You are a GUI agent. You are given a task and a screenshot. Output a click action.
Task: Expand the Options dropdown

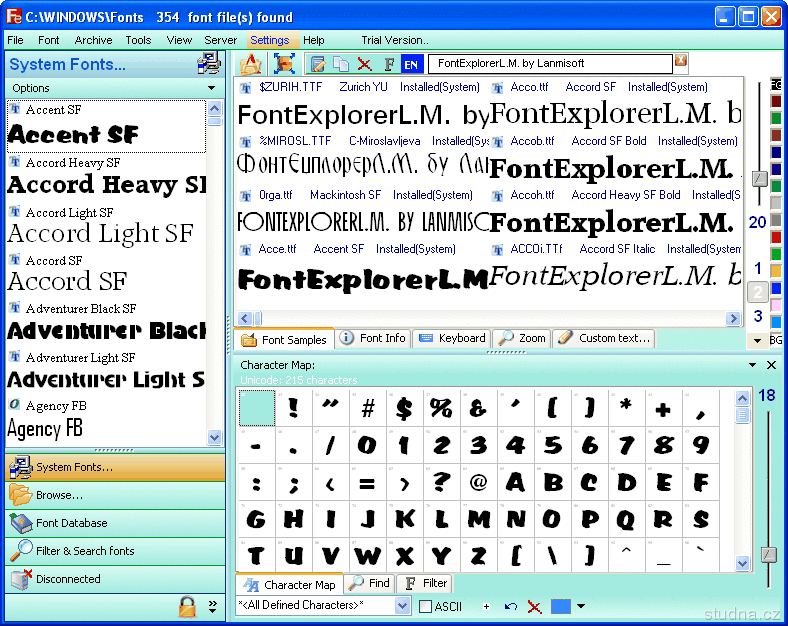pyautogui.click(x=212, y=88)
